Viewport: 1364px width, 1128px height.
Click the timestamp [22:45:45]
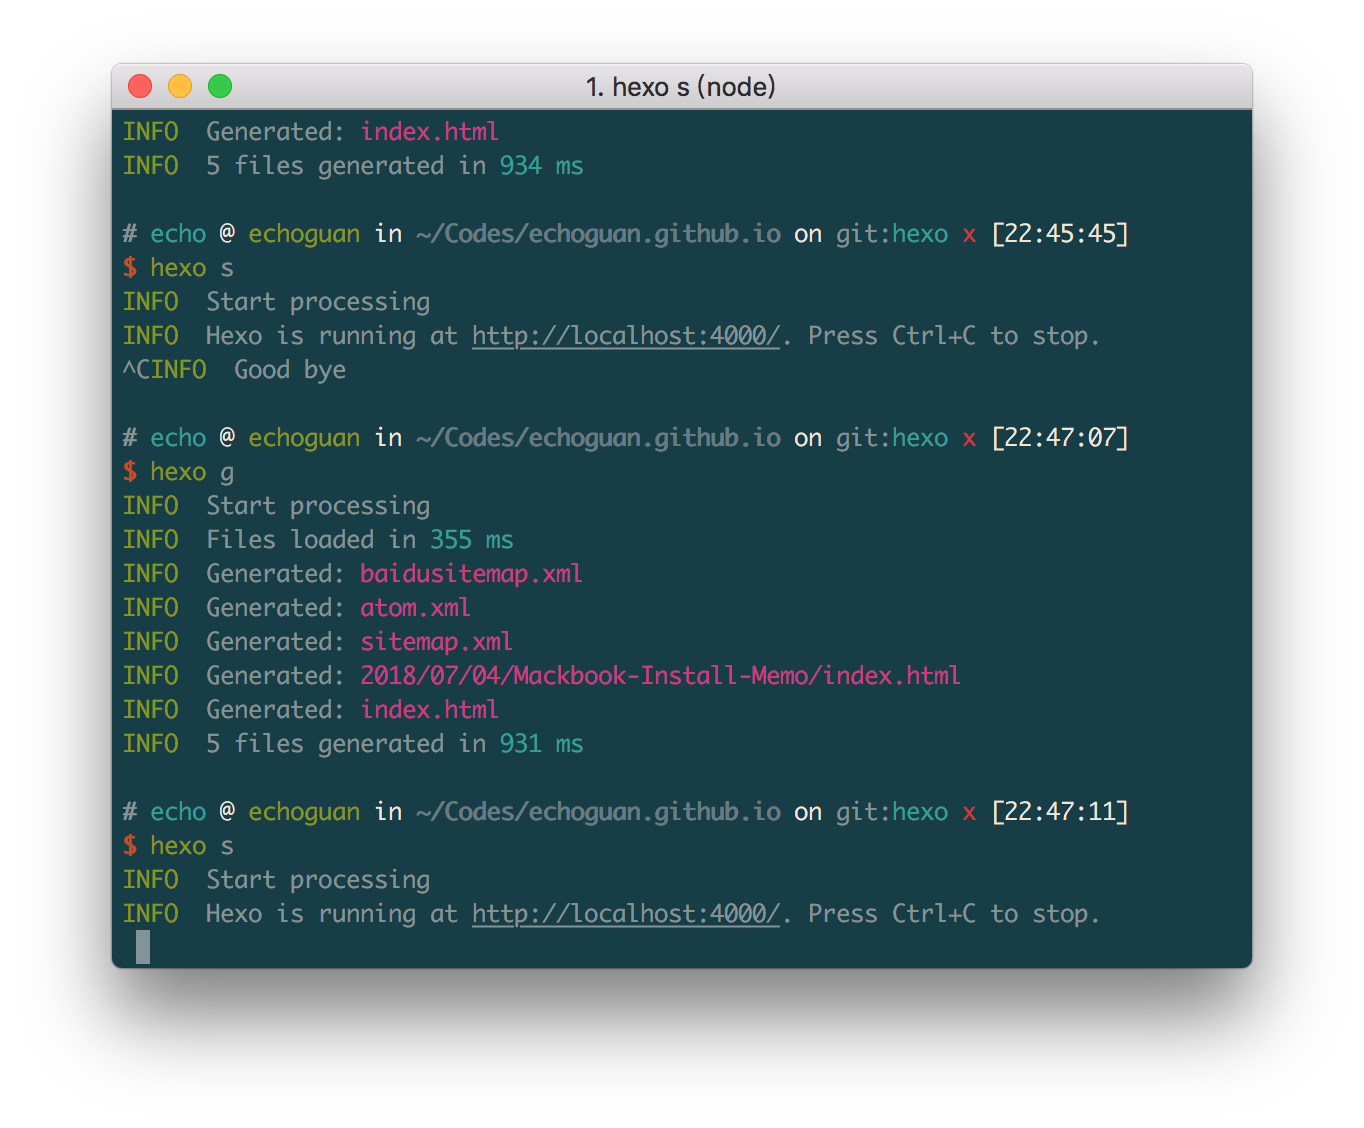tap(1060, 234)
